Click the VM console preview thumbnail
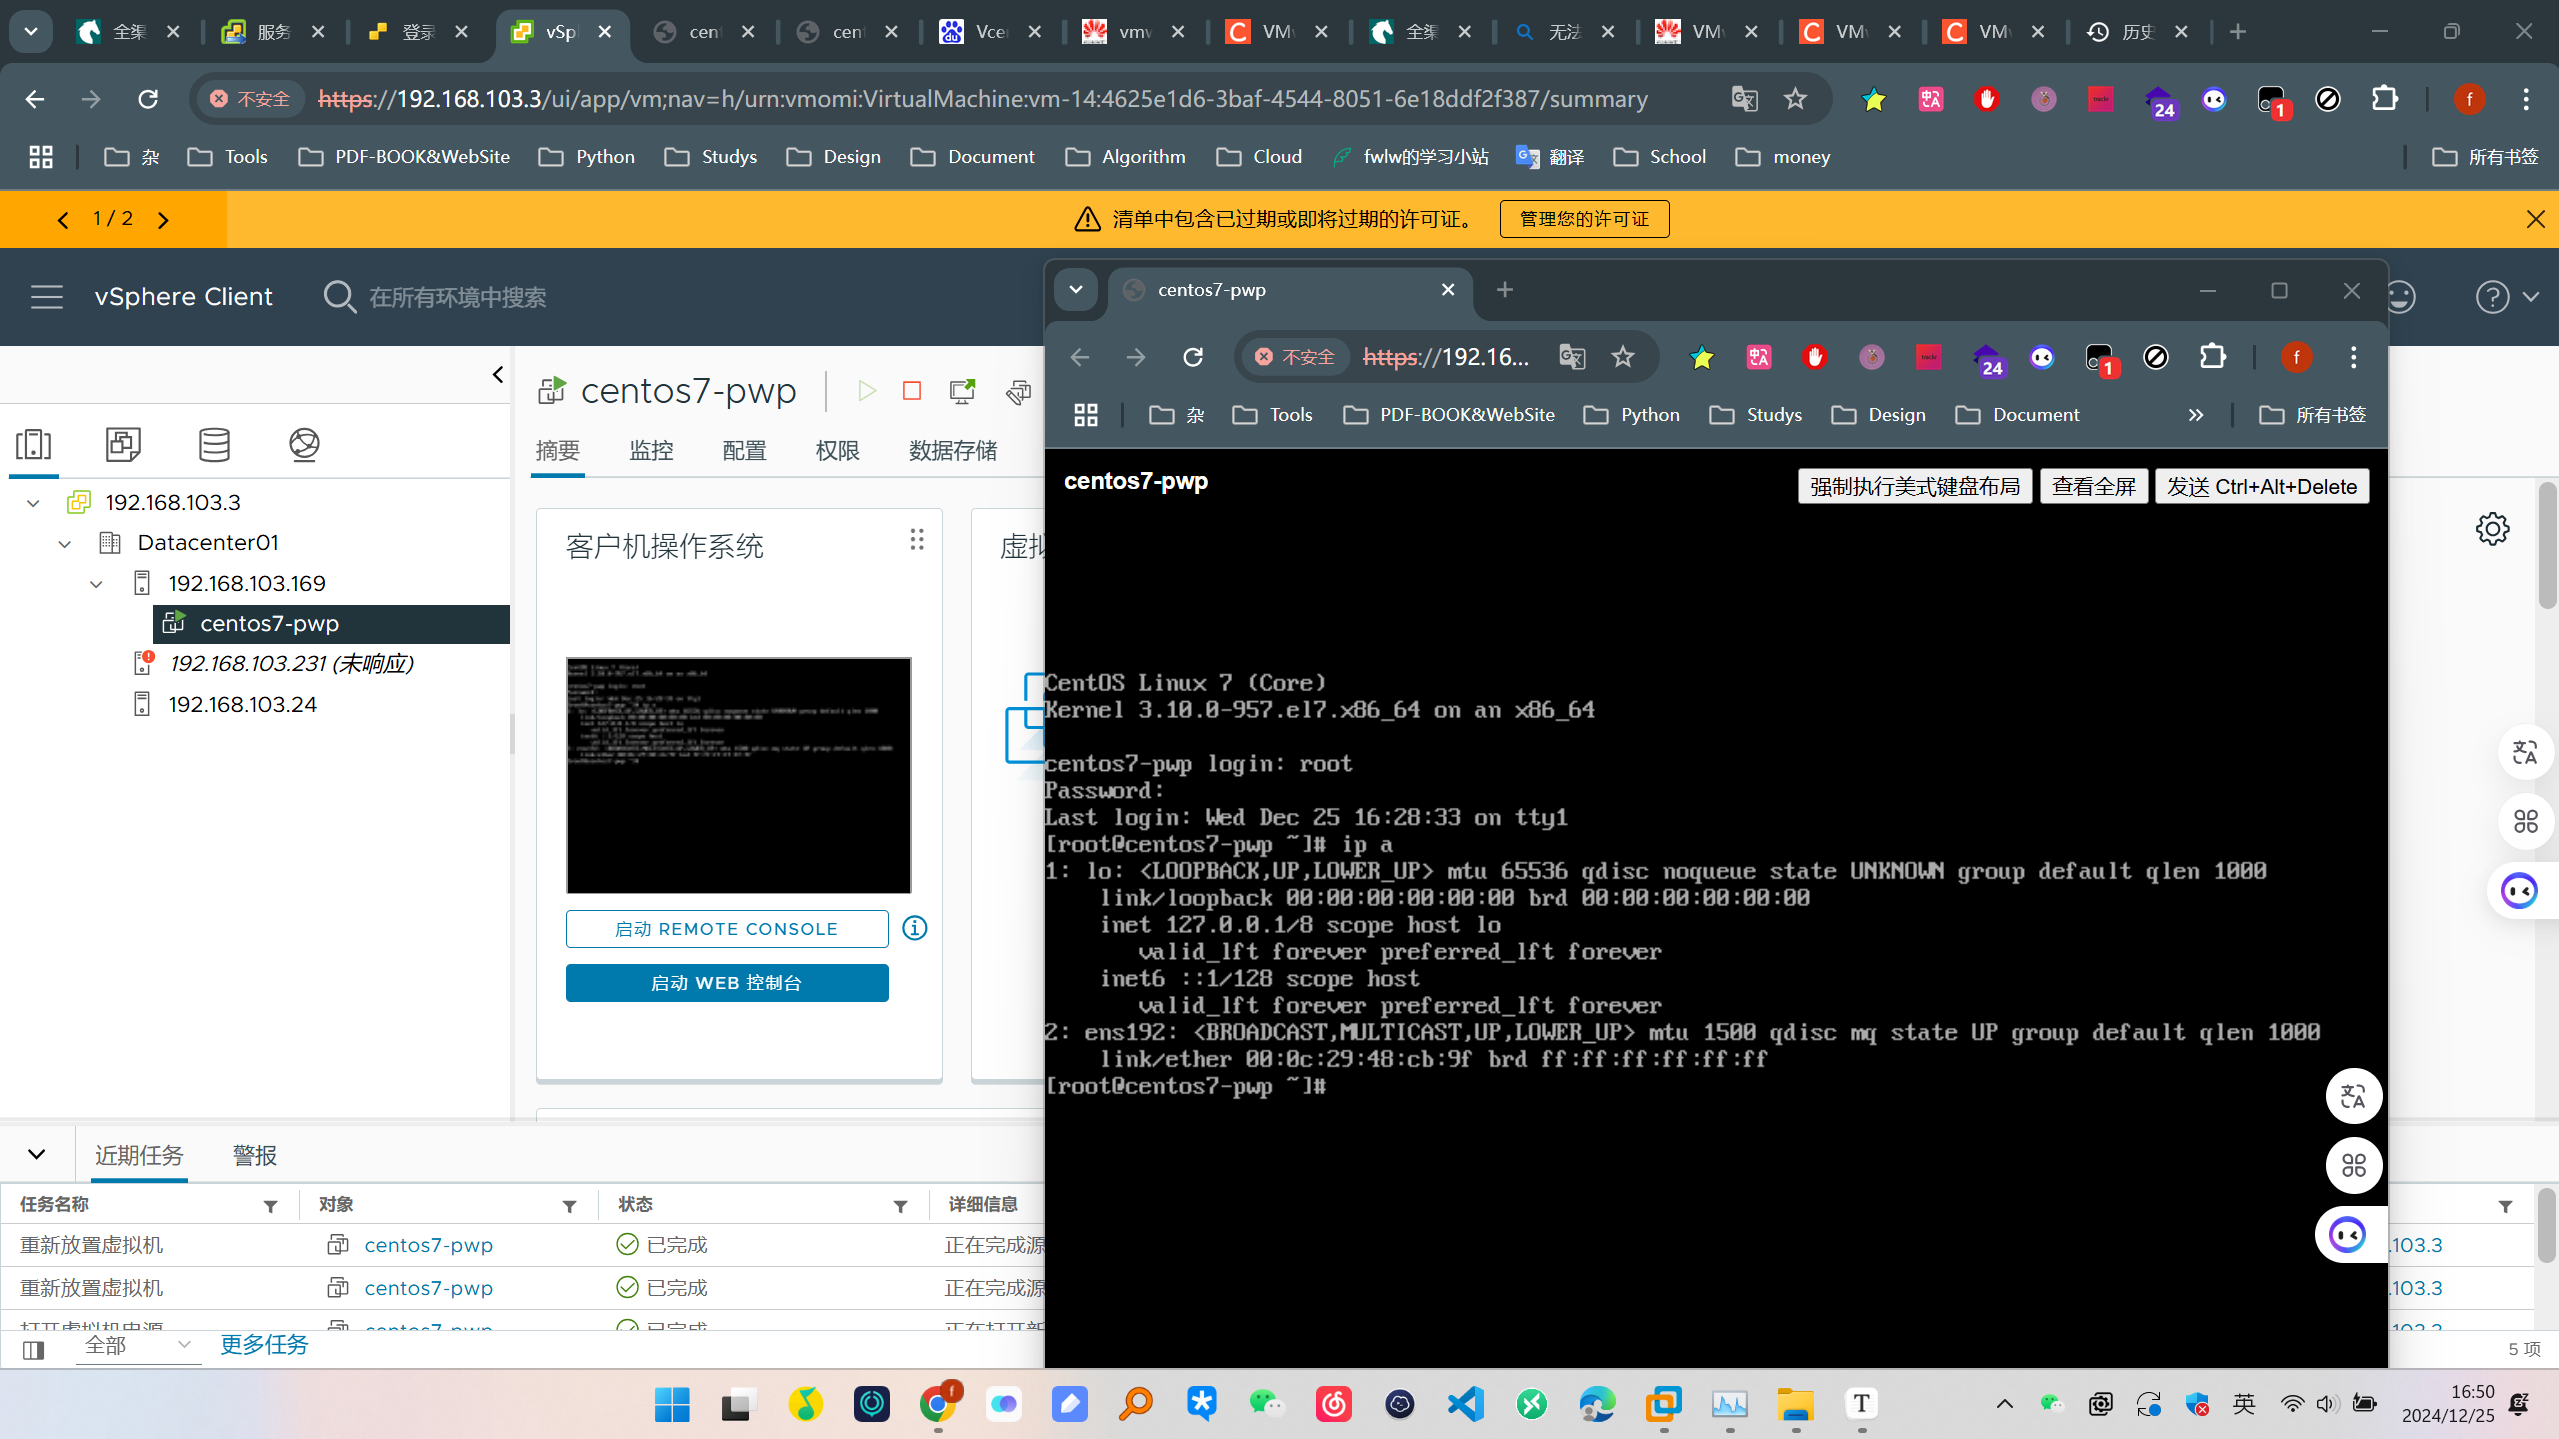 pos(738,775)
